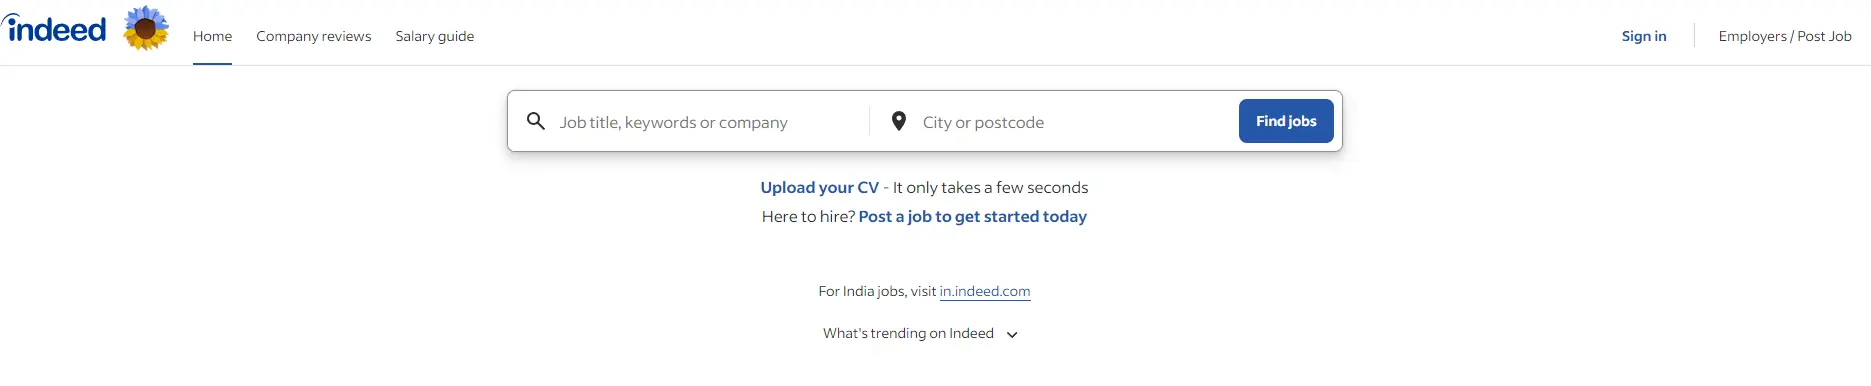The image size is (1871, 386).
Task: Open Post a job to get started today
Action: 973,216
